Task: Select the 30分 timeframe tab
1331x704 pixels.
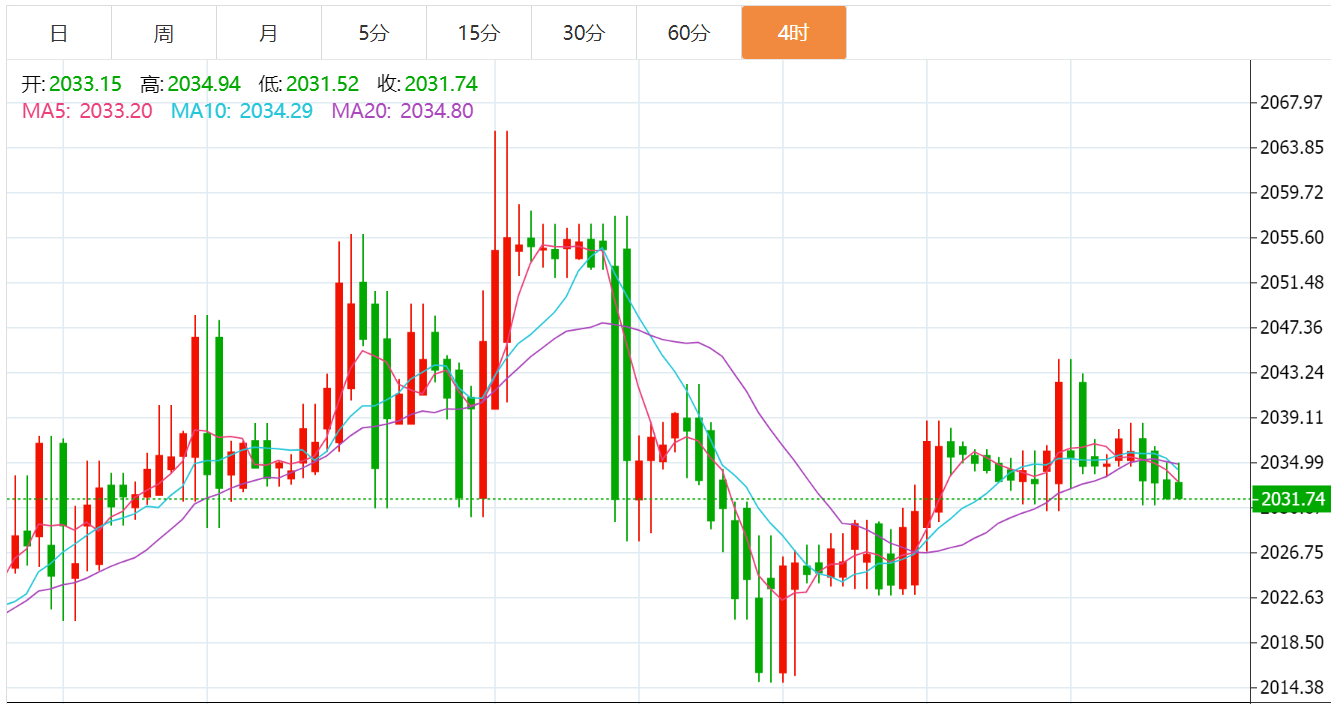Action: point(584,33)
